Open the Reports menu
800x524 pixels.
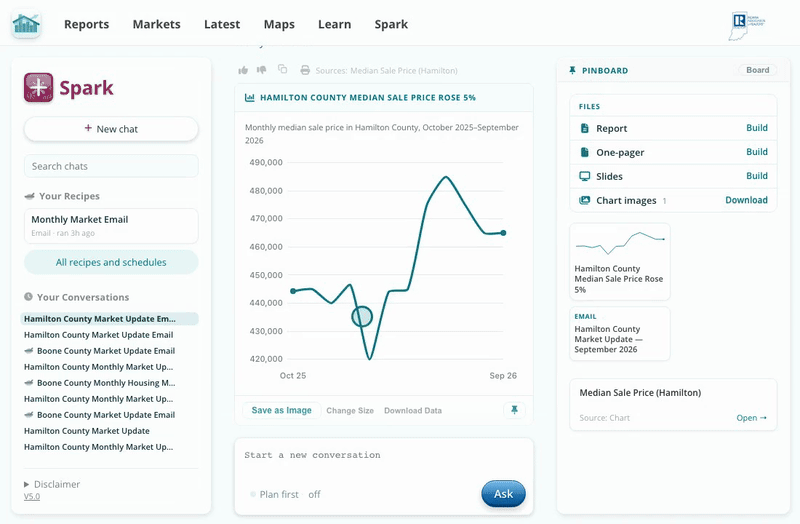[x=86, y=24]
